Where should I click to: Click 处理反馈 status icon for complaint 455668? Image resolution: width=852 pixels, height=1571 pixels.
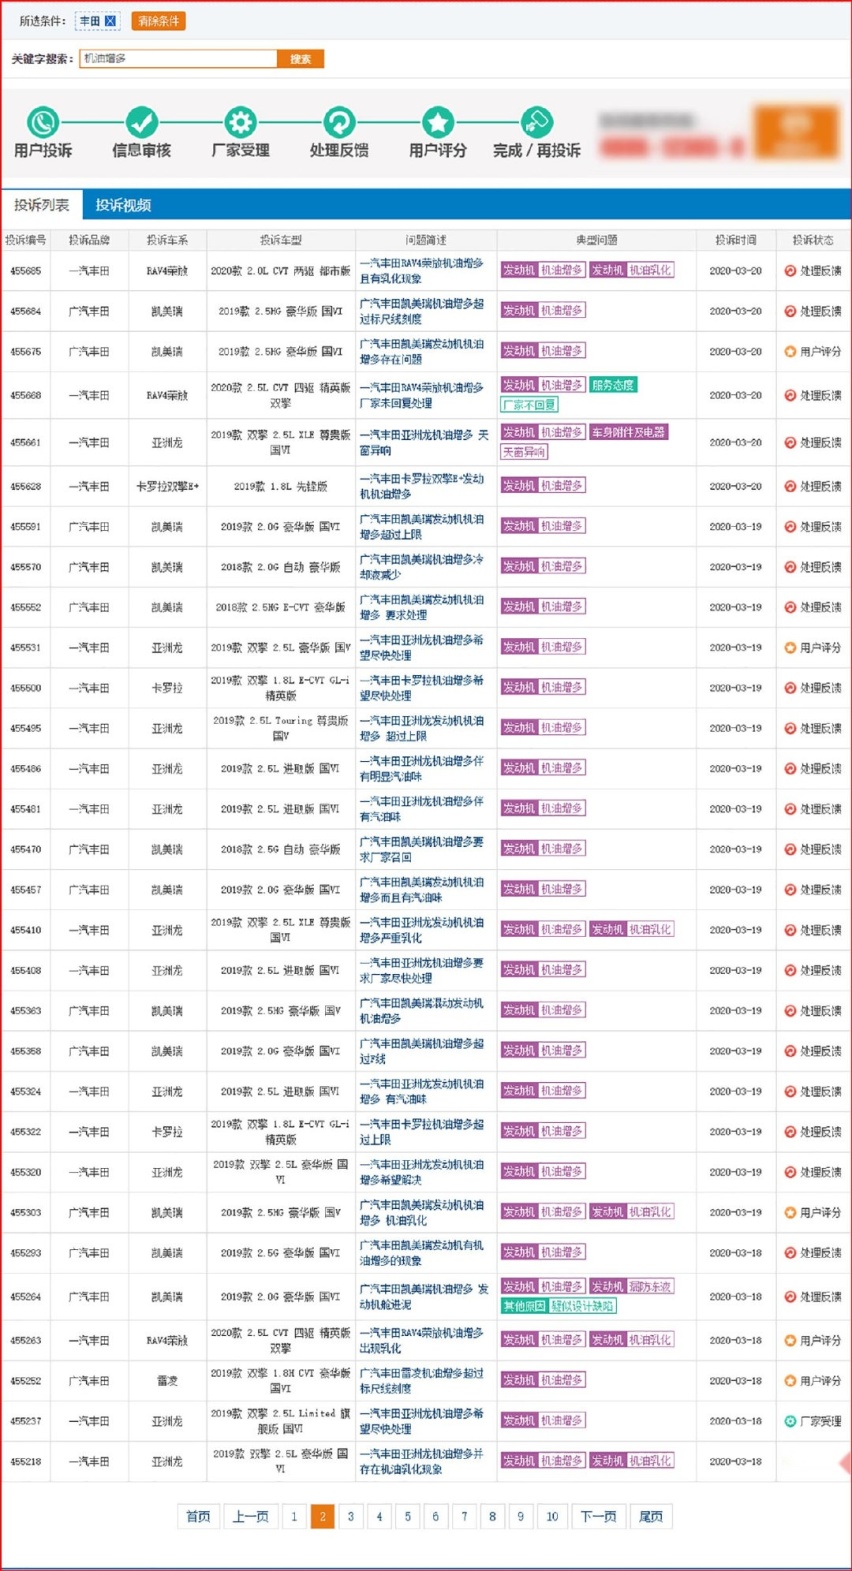click(x=790, y=395)
